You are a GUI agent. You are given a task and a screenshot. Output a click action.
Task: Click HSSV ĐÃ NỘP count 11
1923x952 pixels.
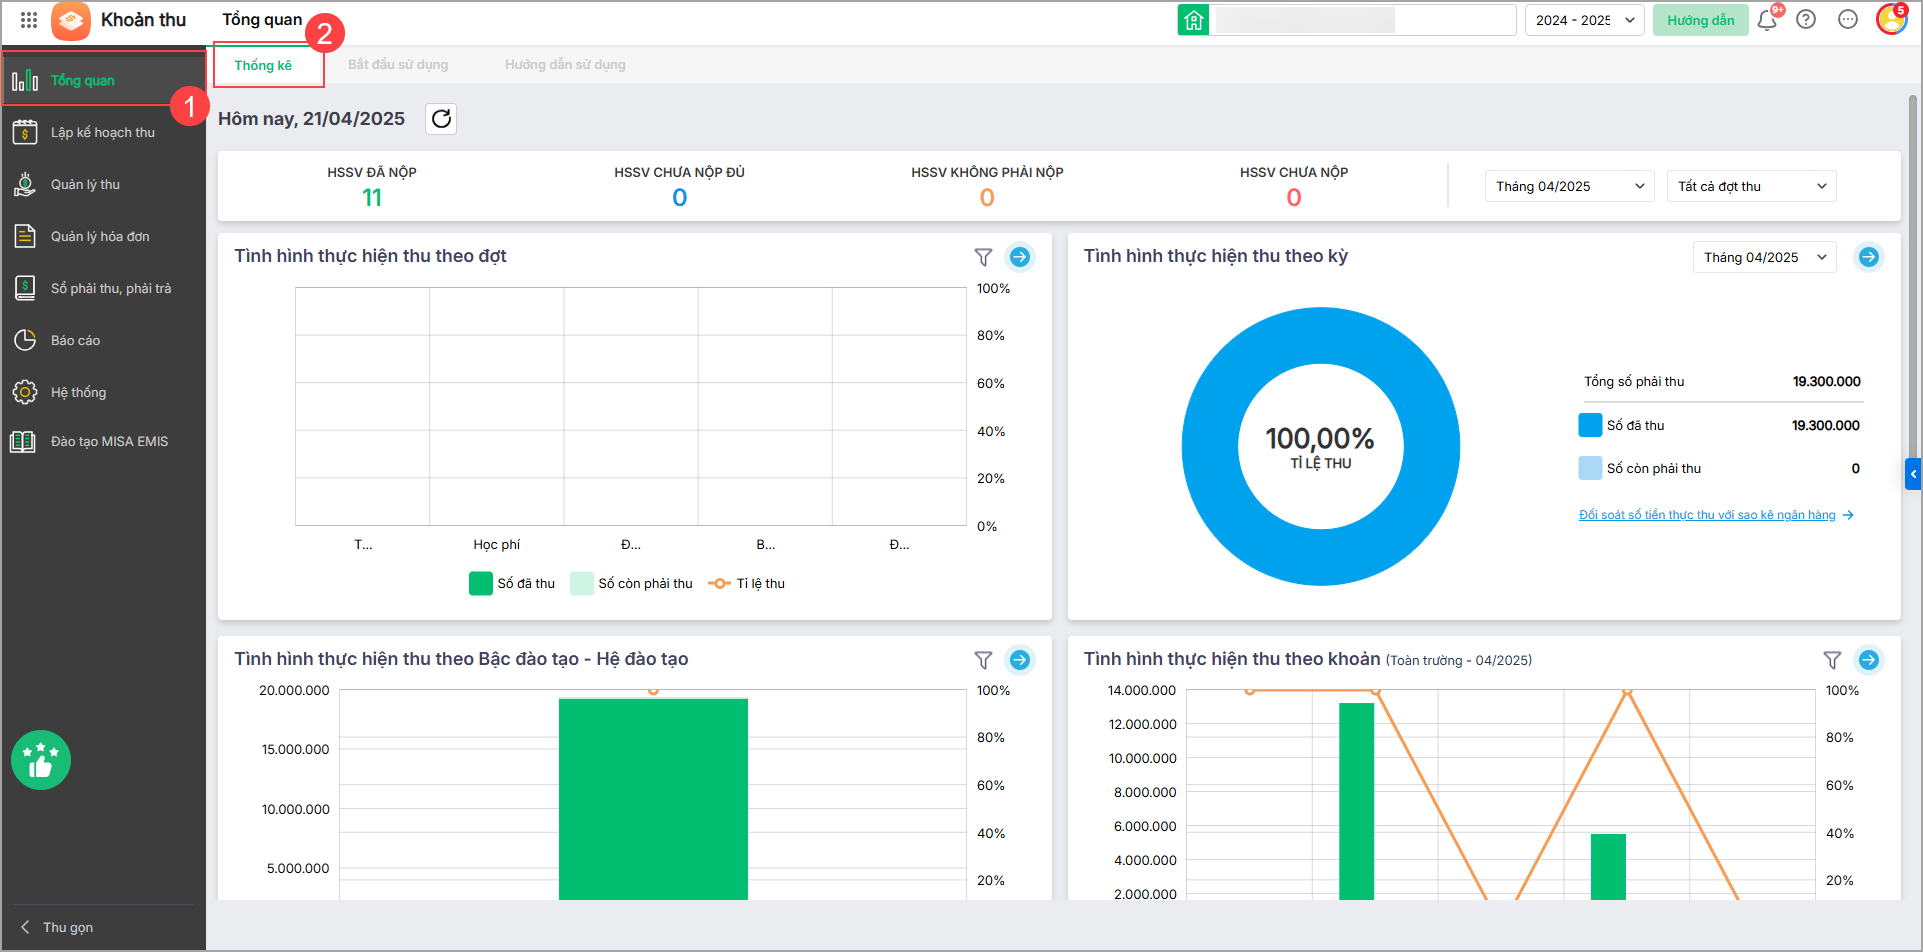(x=372, y=198)
